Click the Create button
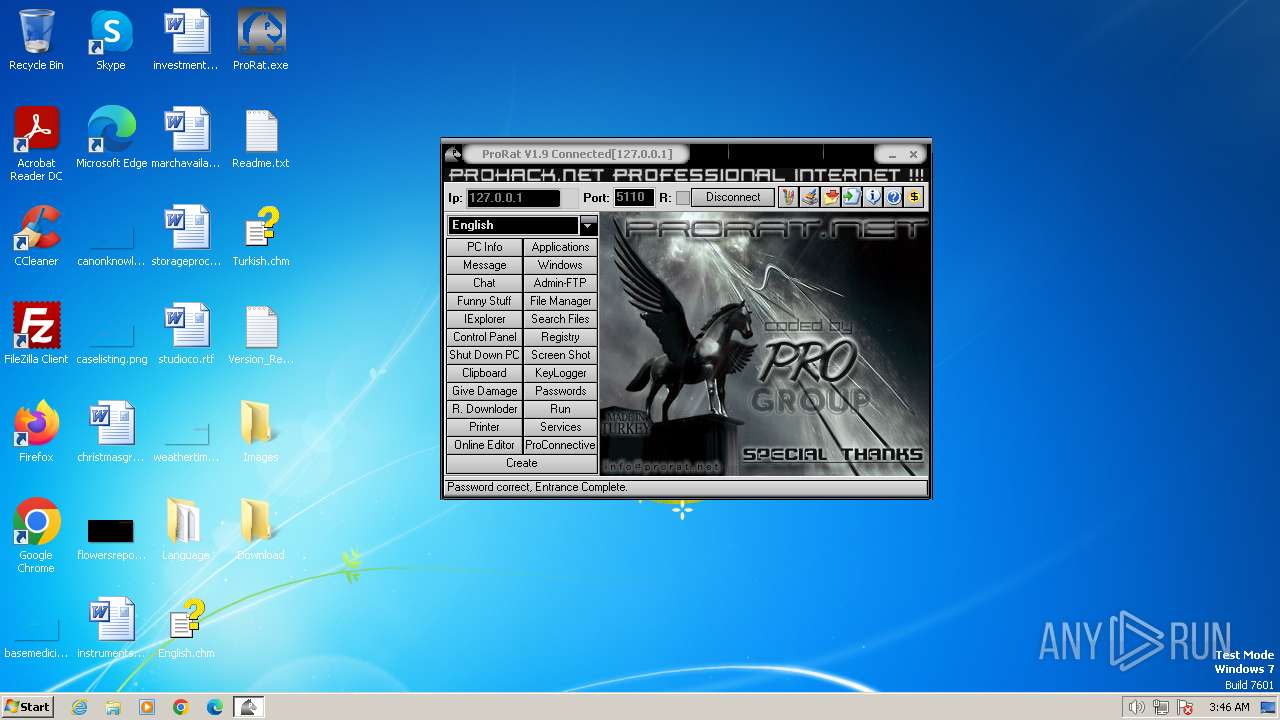1280x720 pixels. coord(522,463)
